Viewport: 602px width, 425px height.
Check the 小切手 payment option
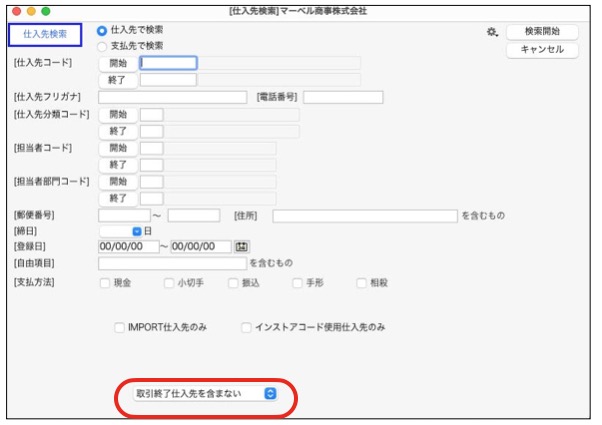coord(169,283)
